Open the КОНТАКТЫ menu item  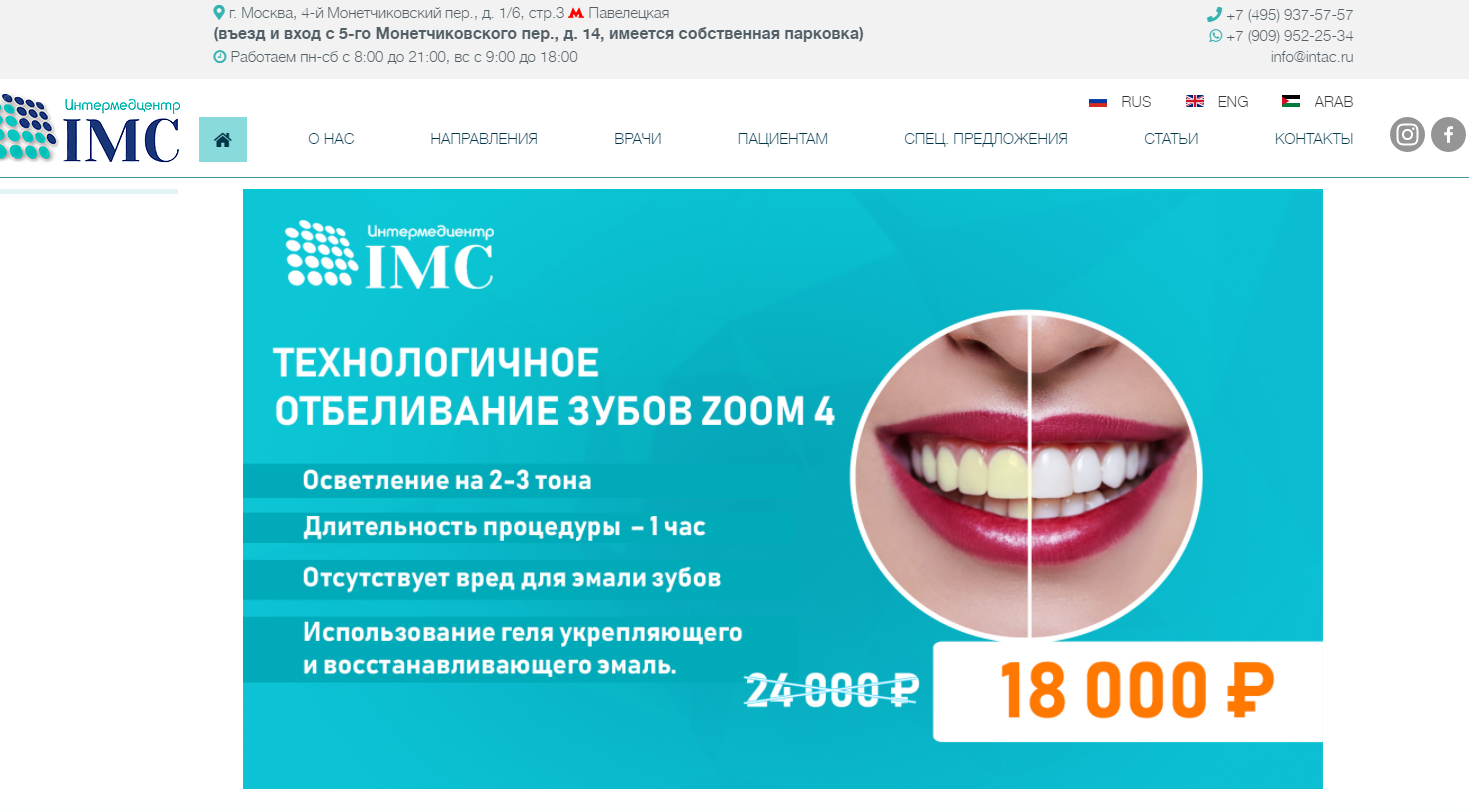click(x=1314, y=139)
